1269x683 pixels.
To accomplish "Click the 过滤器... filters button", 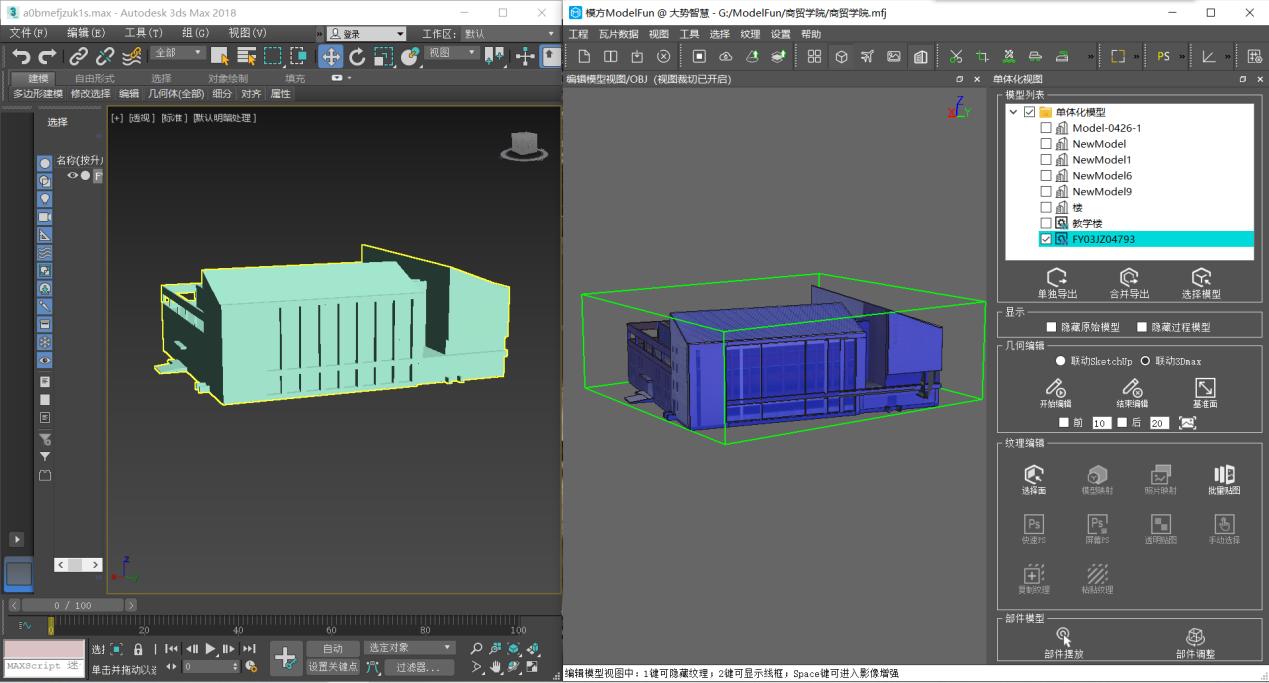I will point(419,667).
